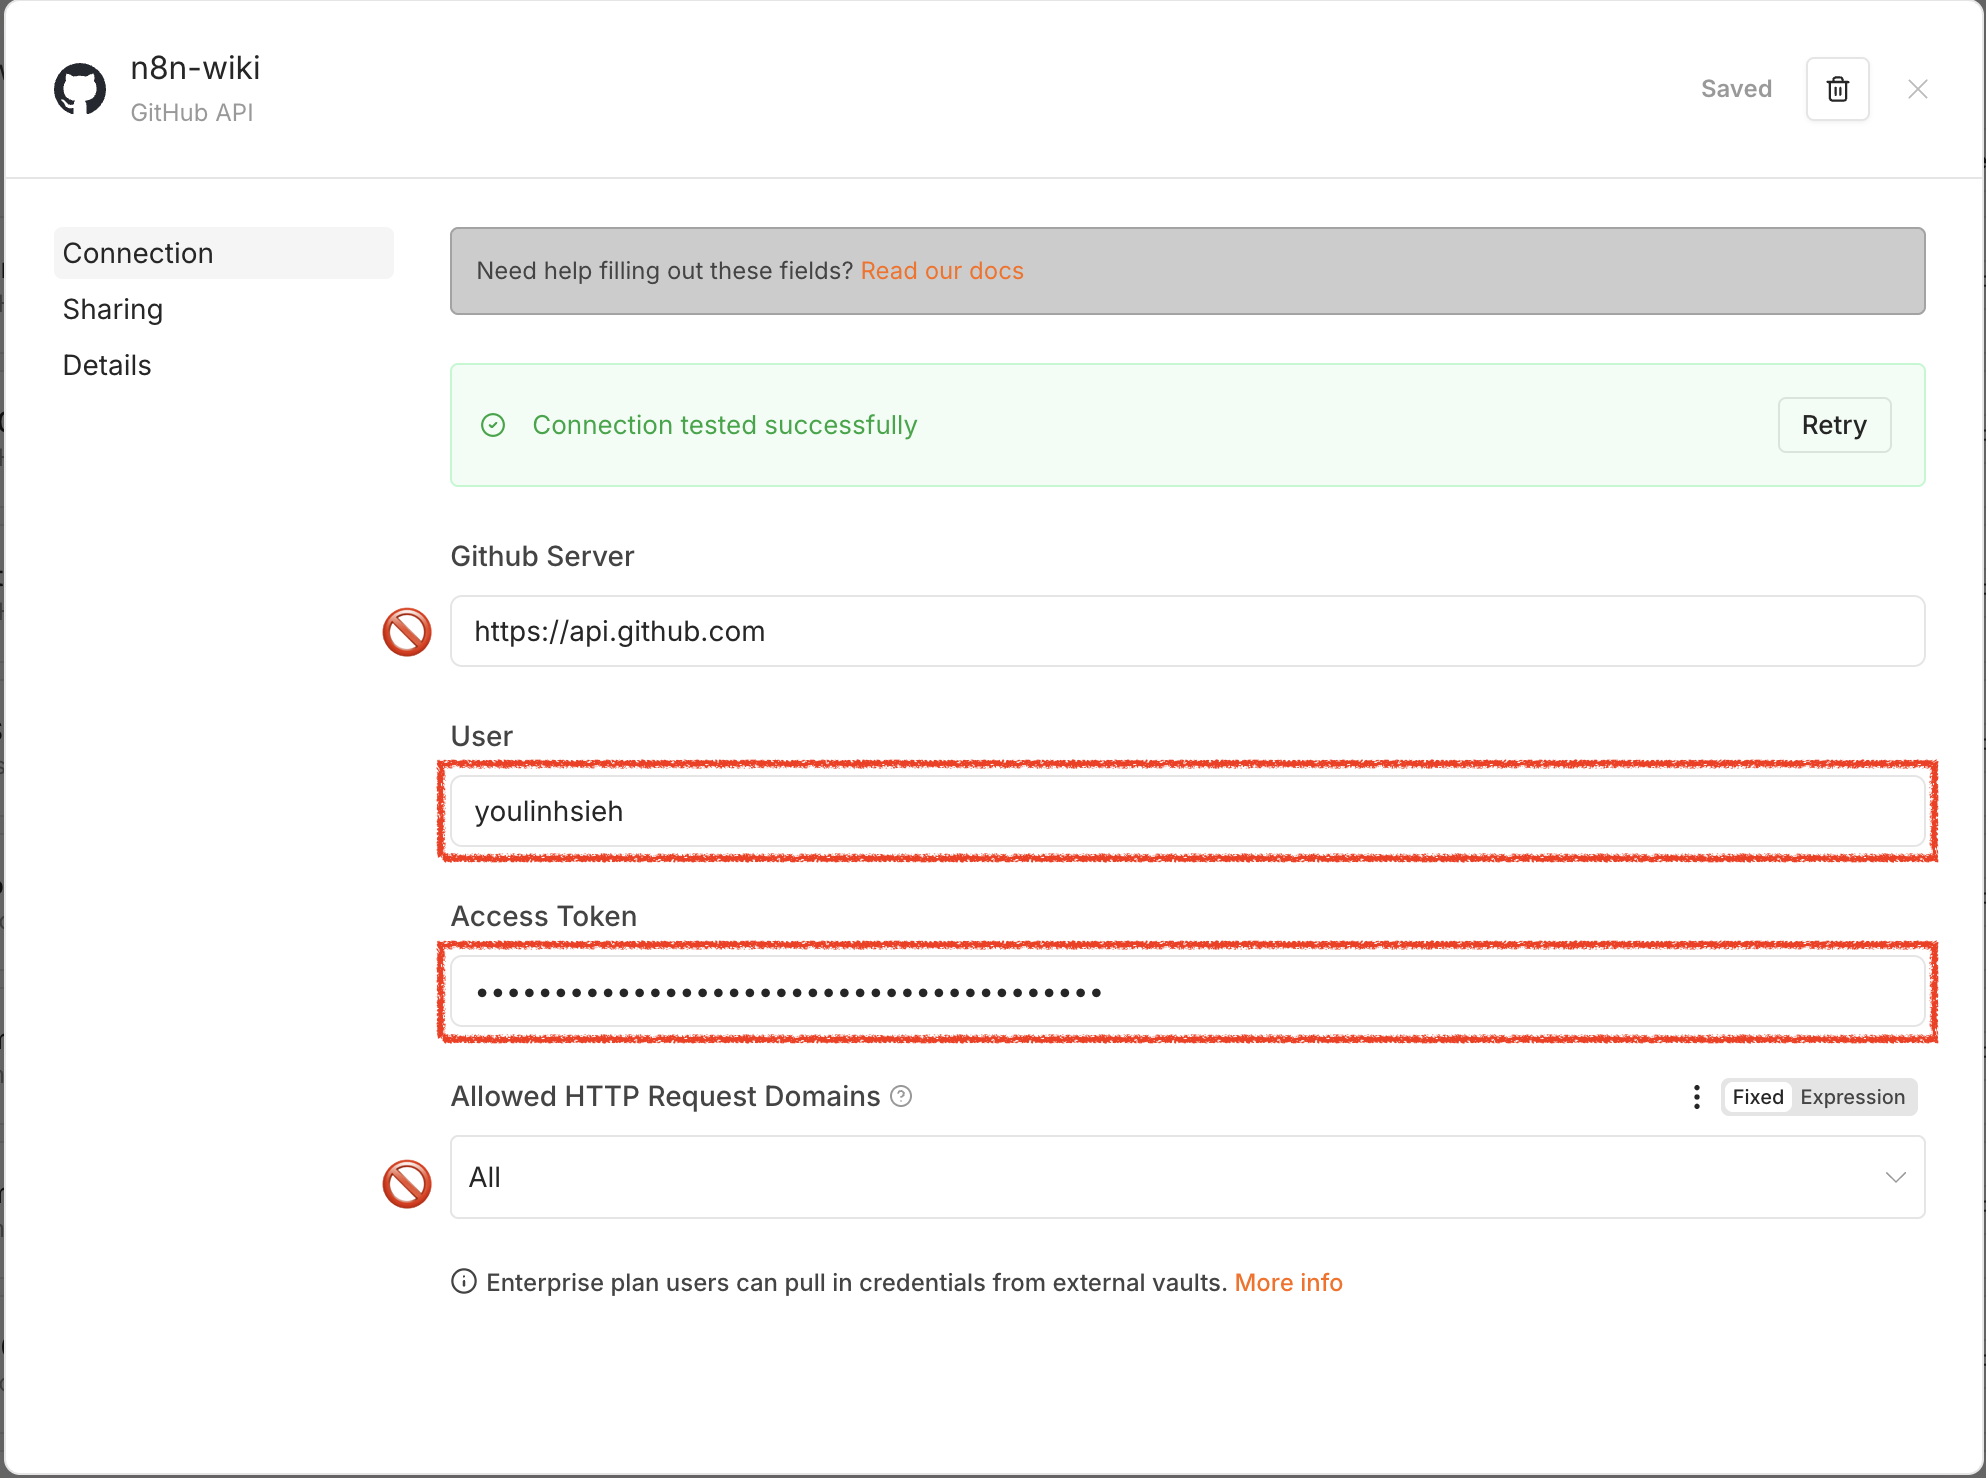The height and width of the screenshot is (1478, 1986).
Task: Click the Connection tested successfully message
Action: pyautogui.click(x=724, y=425)
